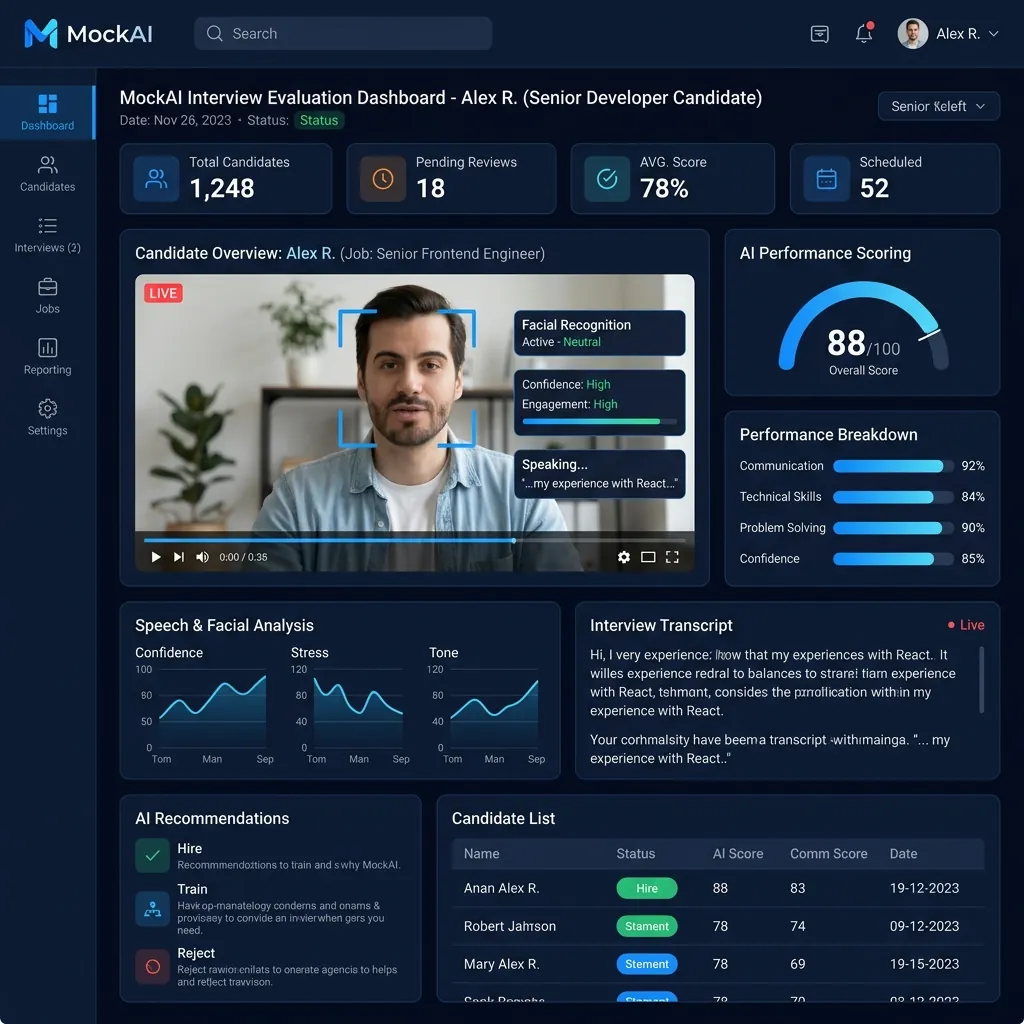
Task: Sort by Date column header
Action: [903, 854]
